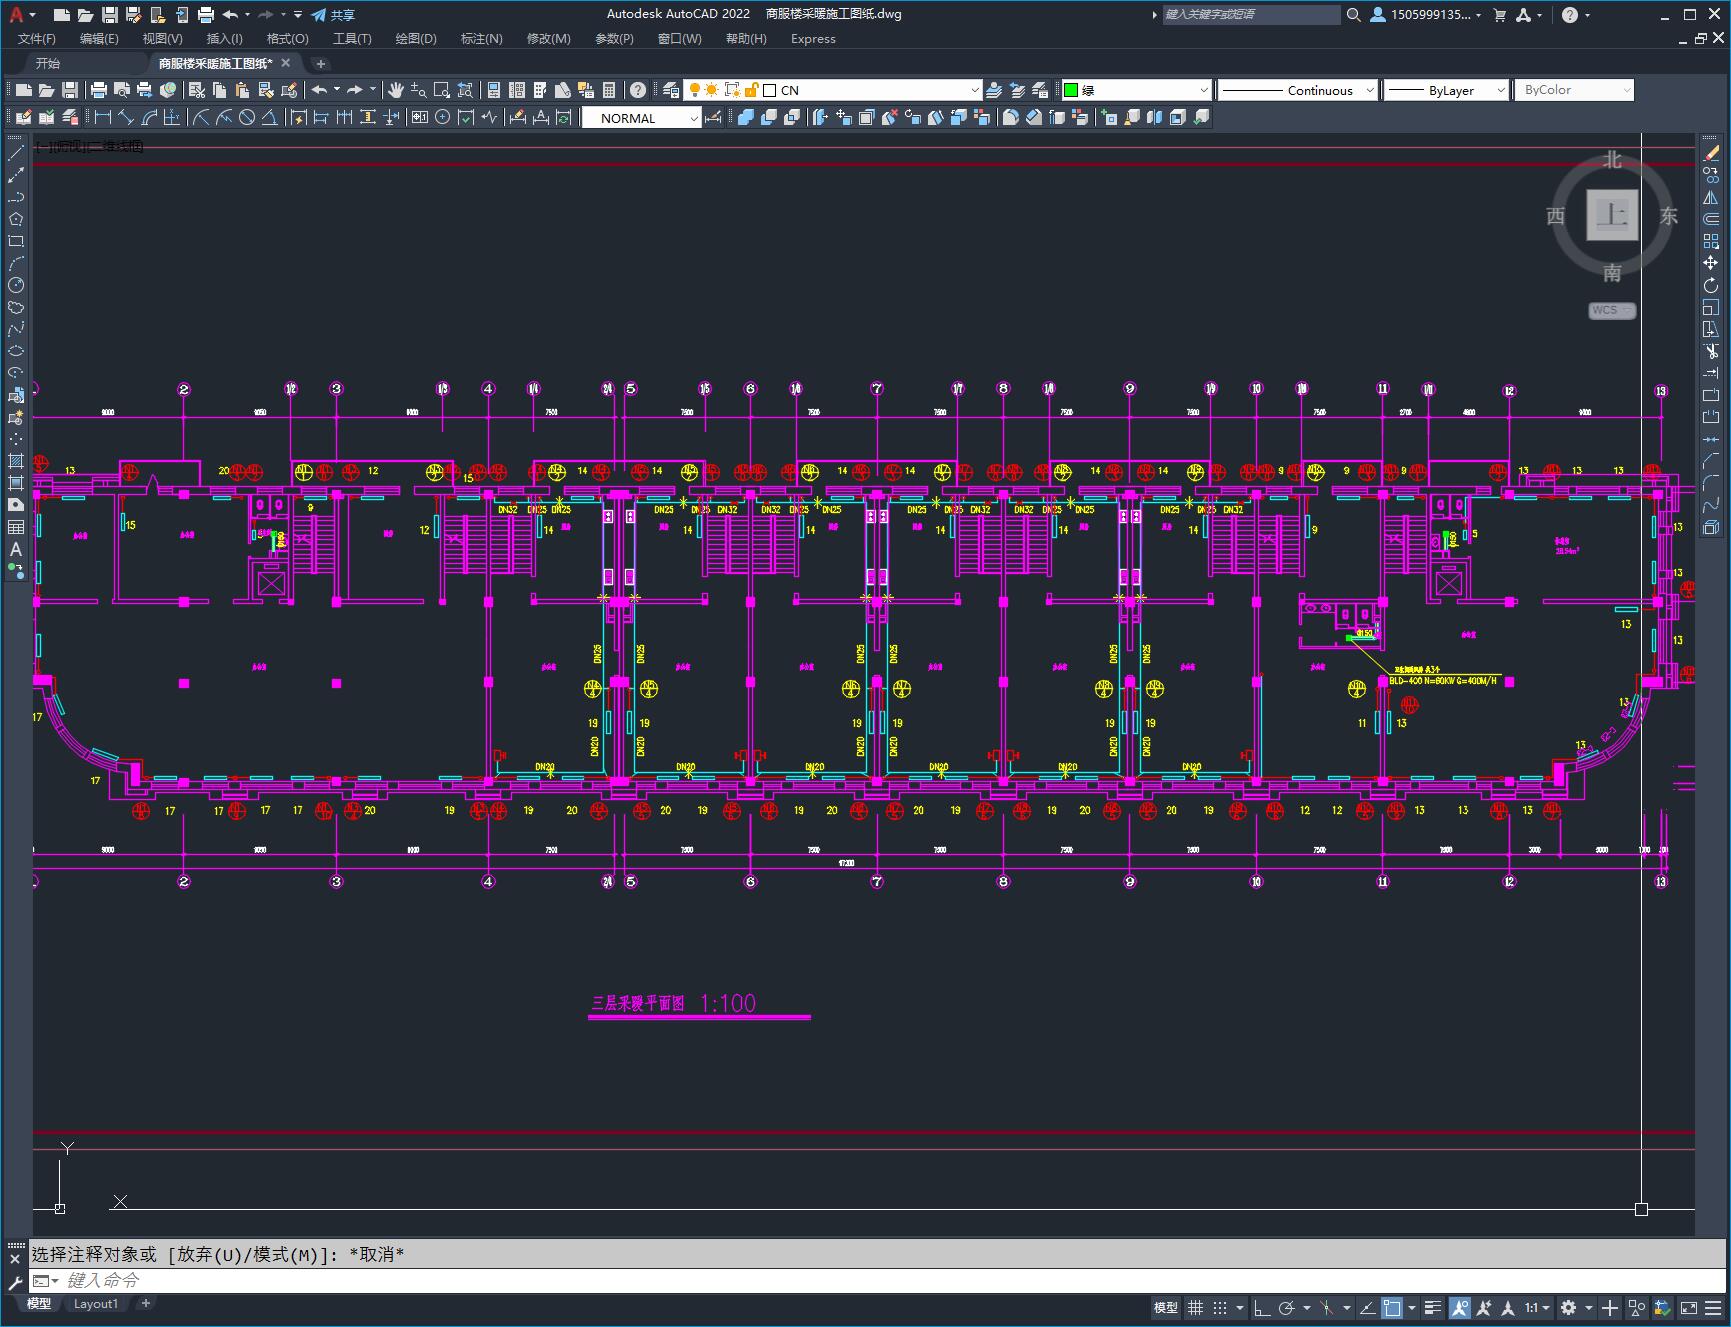Switch to the 开始 tab

[x=48, y=63]
